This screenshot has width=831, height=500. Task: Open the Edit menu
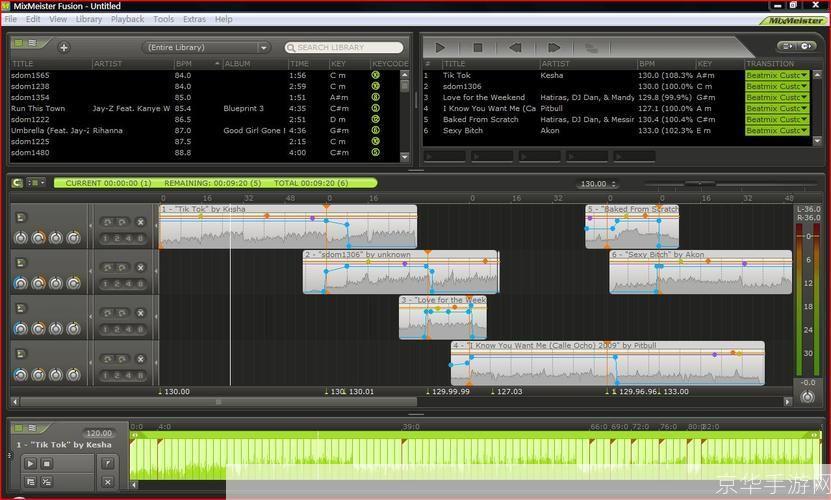(33, 19)
